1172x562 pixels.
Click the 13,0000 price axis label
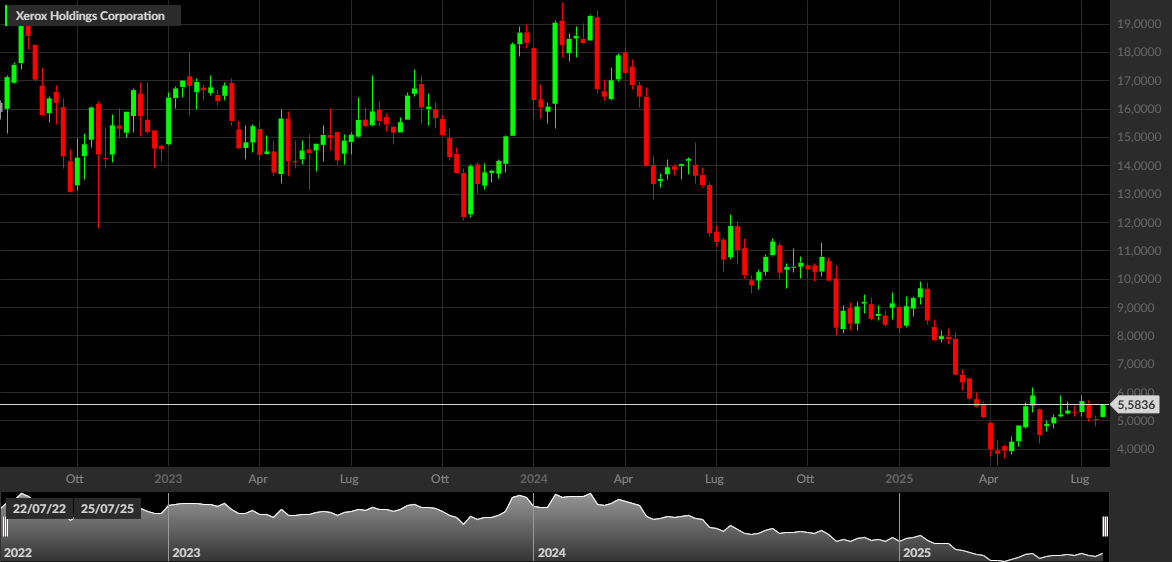pyautogui.click(x=1139, y=194)
